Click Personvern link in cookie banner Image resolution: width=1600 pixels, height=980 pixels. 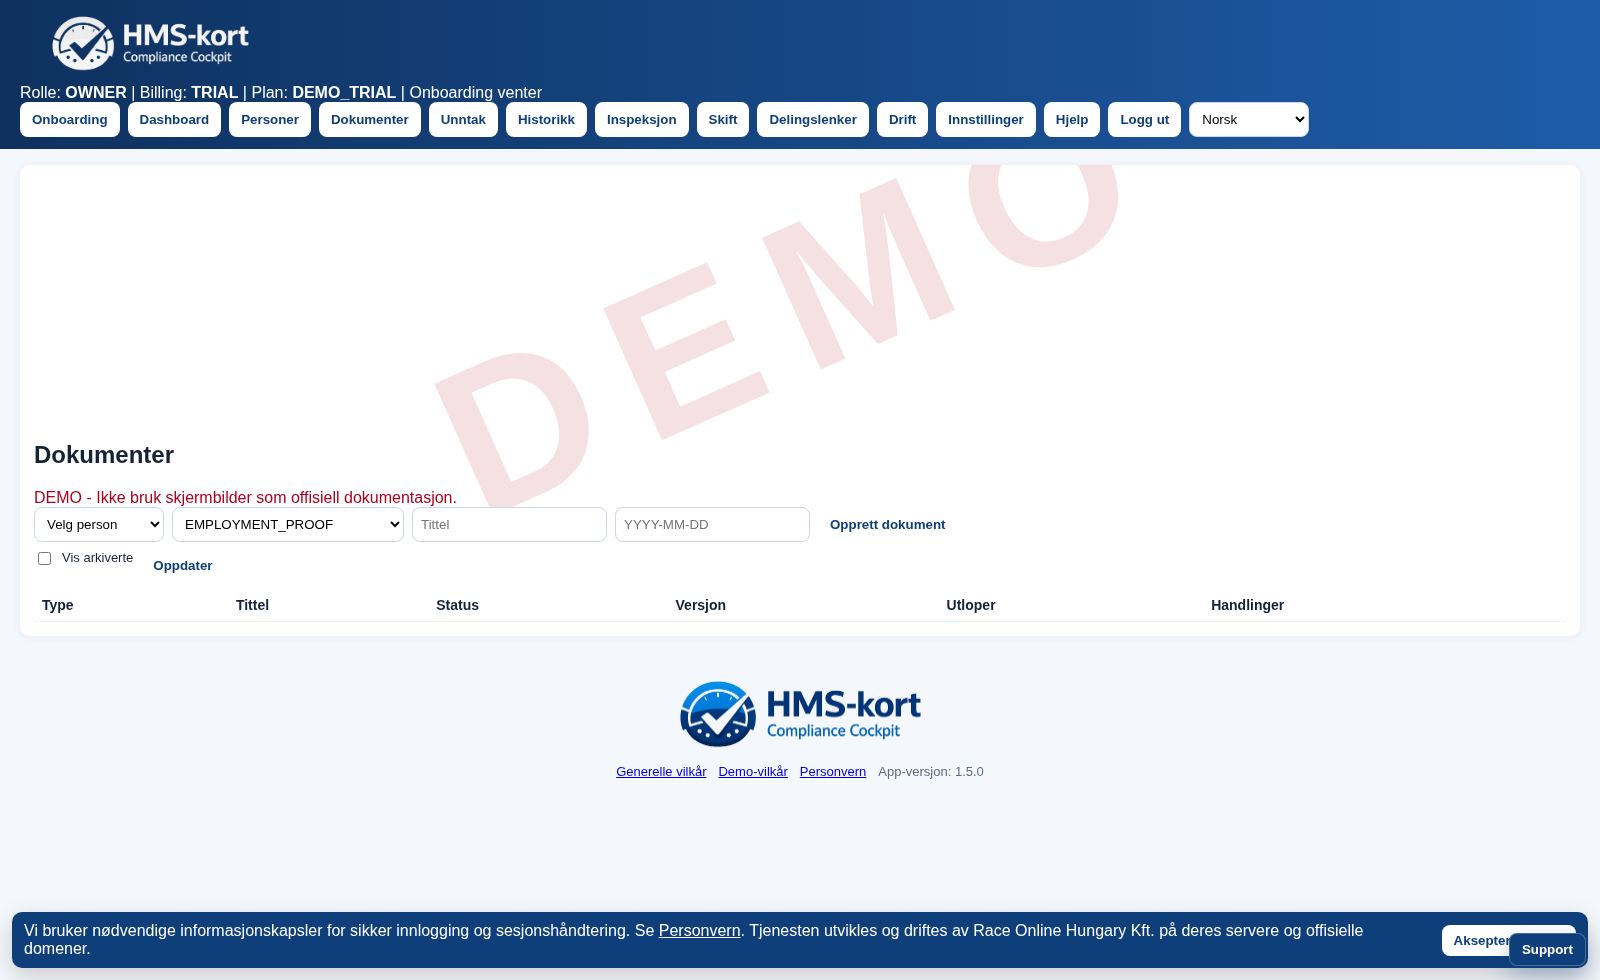pyautogui.click(x=699, y=931)
